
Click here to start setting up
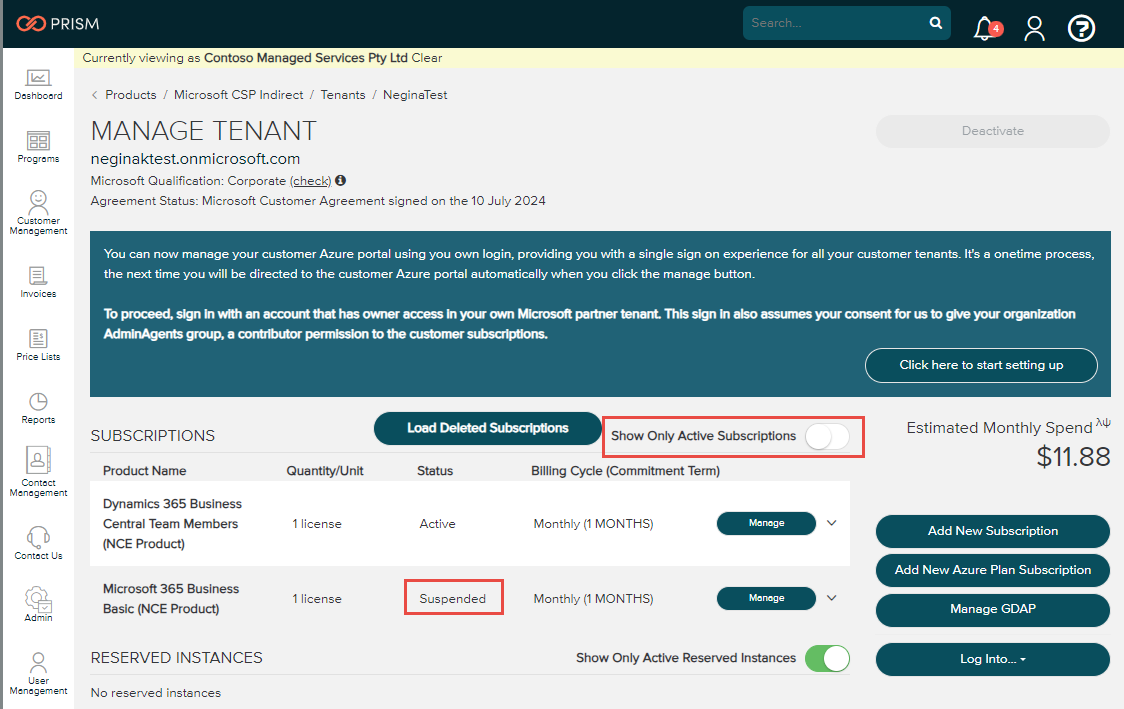coord(981,365)
